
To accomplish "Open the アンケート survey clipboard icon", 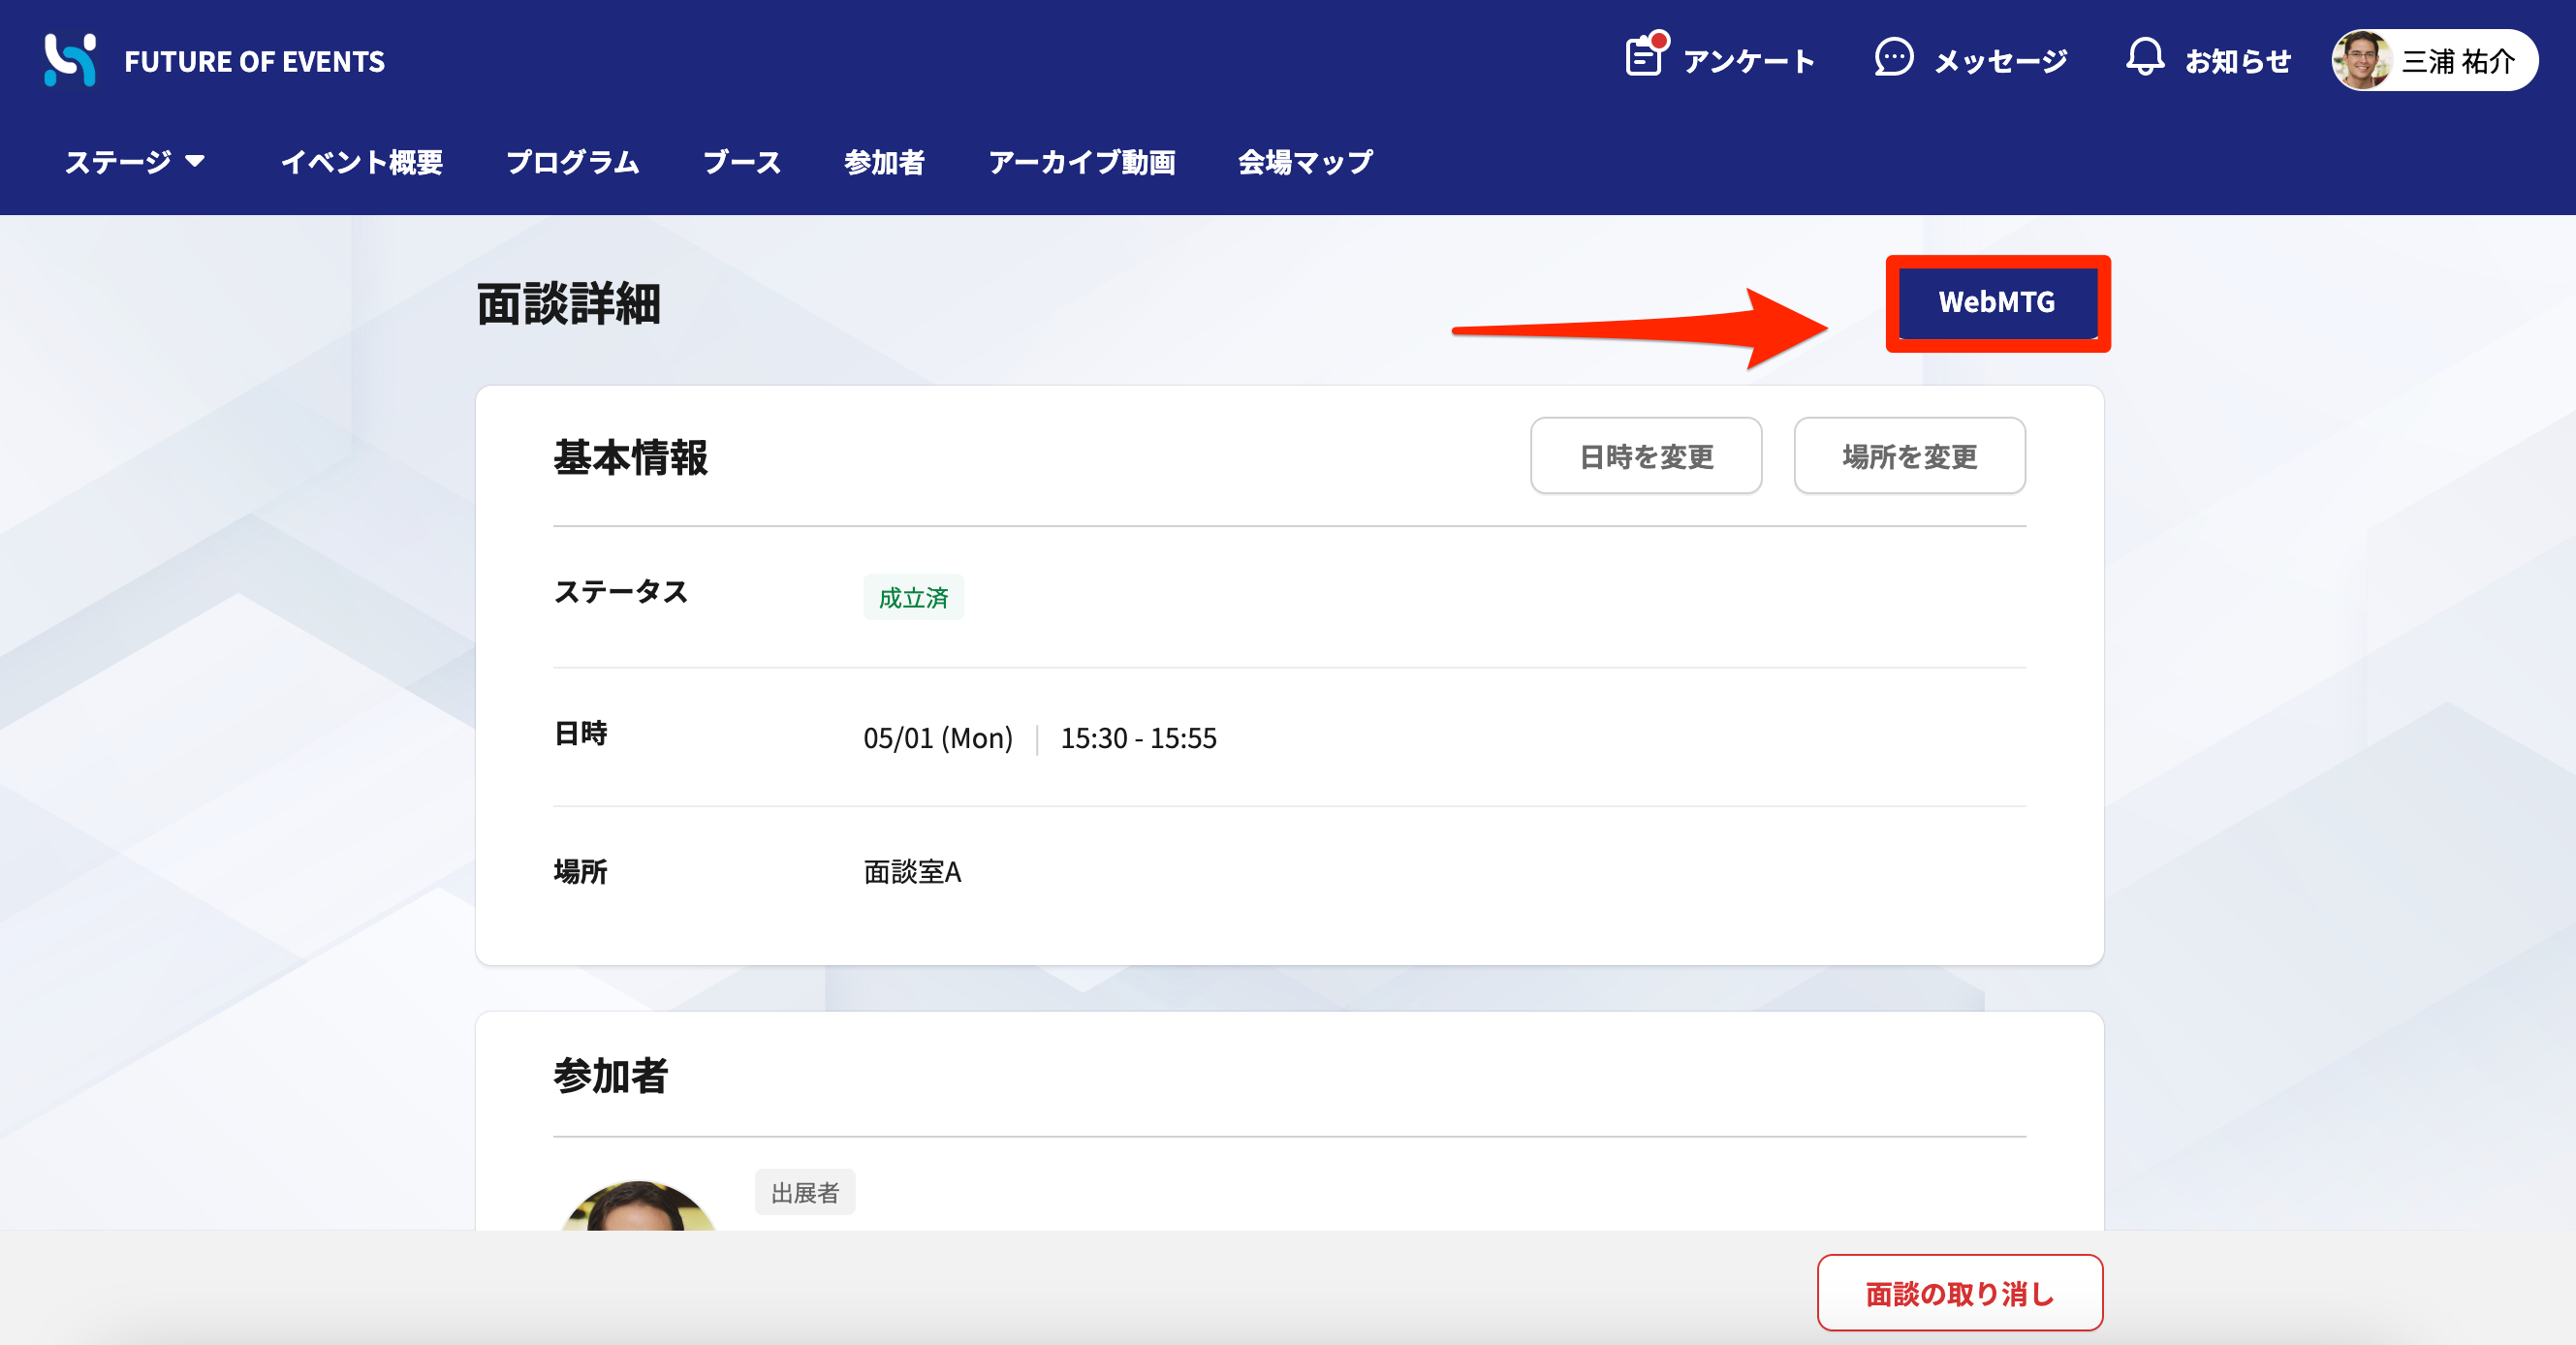I will 1645,55.
